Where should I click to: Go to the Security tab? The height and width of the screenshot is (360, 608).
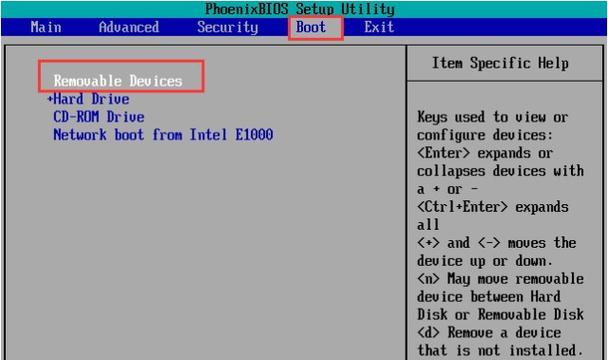pos(228,27)
